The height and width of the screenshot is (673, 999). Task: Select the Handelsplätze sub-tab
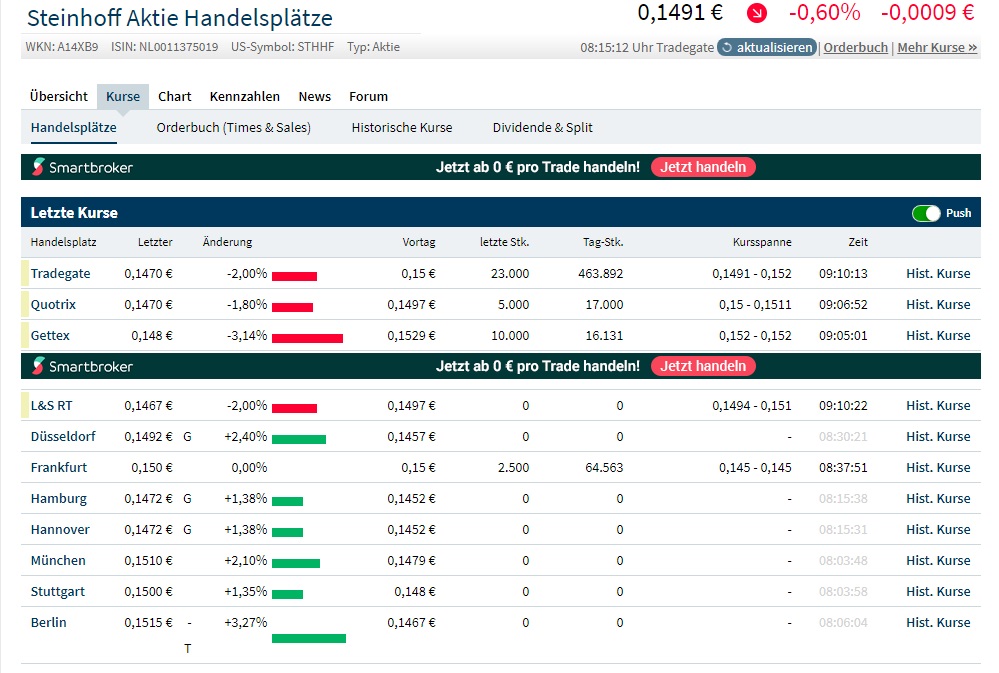click(74, 127)
